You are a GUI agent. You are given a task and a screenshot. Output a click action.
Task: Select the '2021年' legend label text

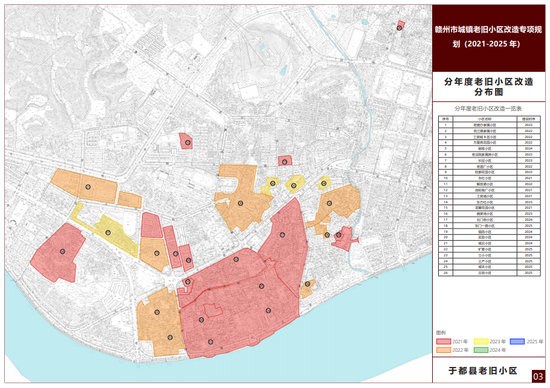(x=460, y=342)
